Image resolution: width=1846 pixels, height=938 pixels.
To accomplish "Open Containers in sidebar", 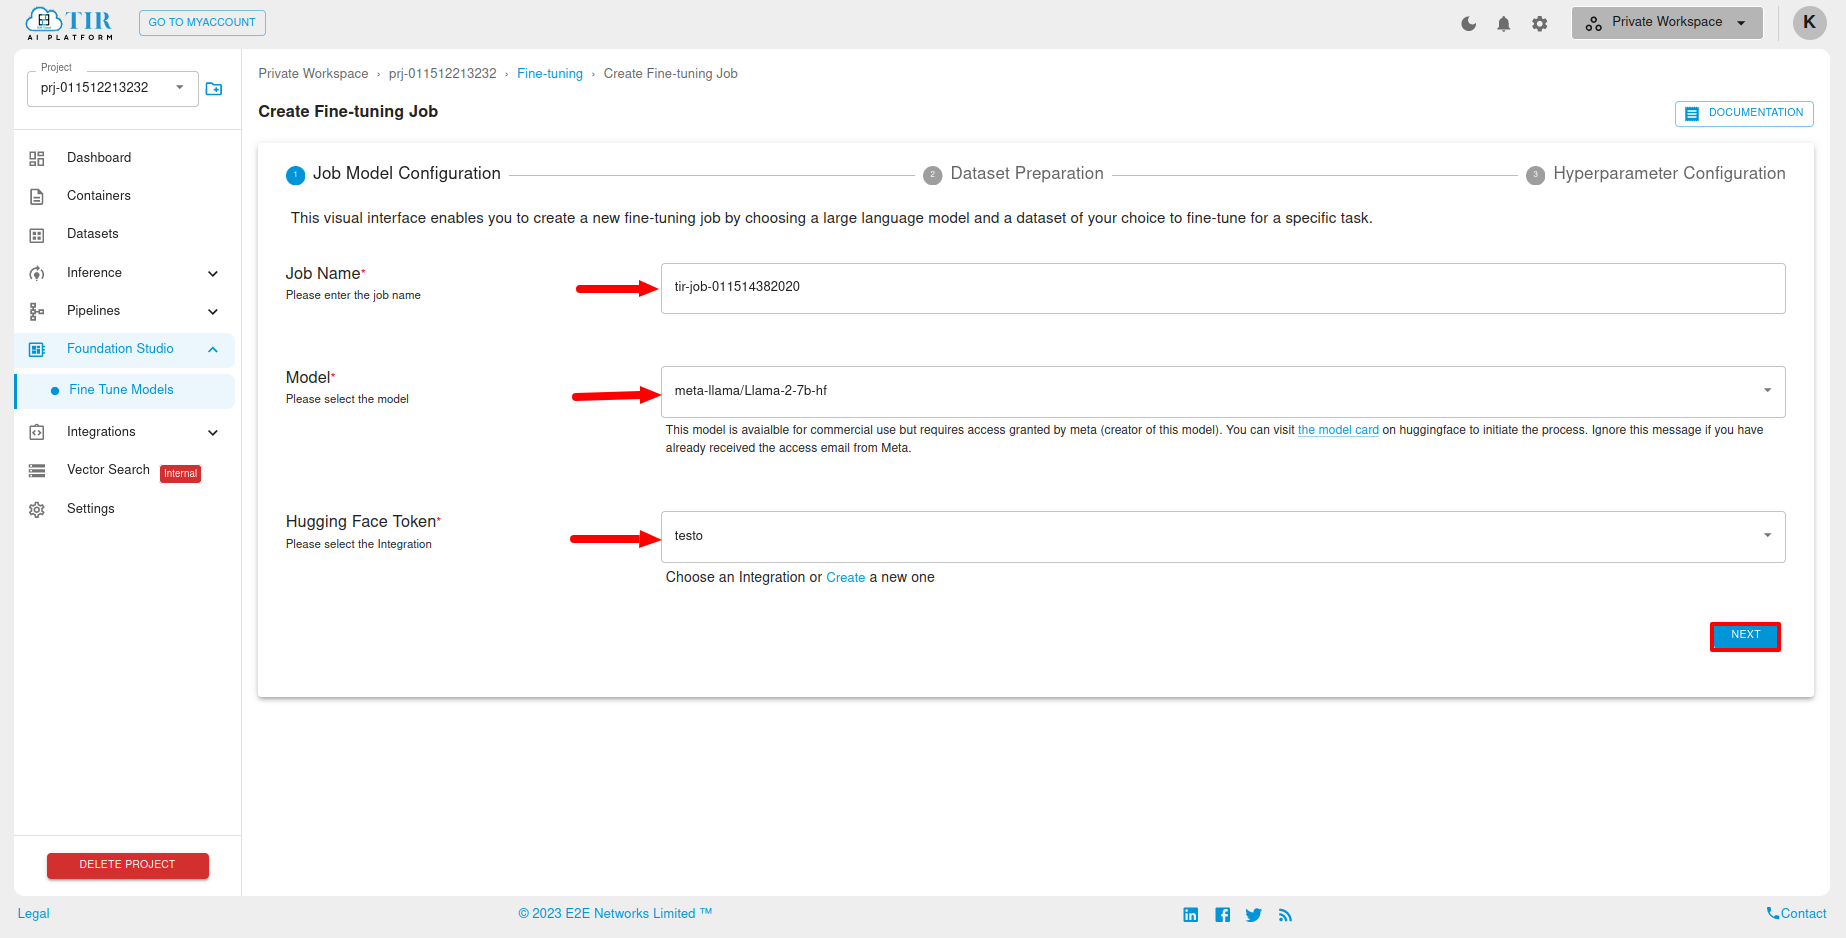I will pyautogui.click(x=99, y=196).
